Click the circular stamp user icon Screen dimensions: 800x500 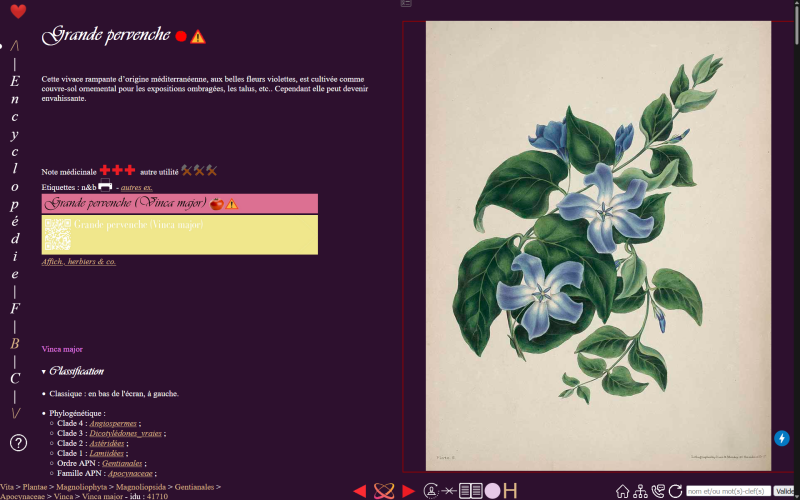431,491
